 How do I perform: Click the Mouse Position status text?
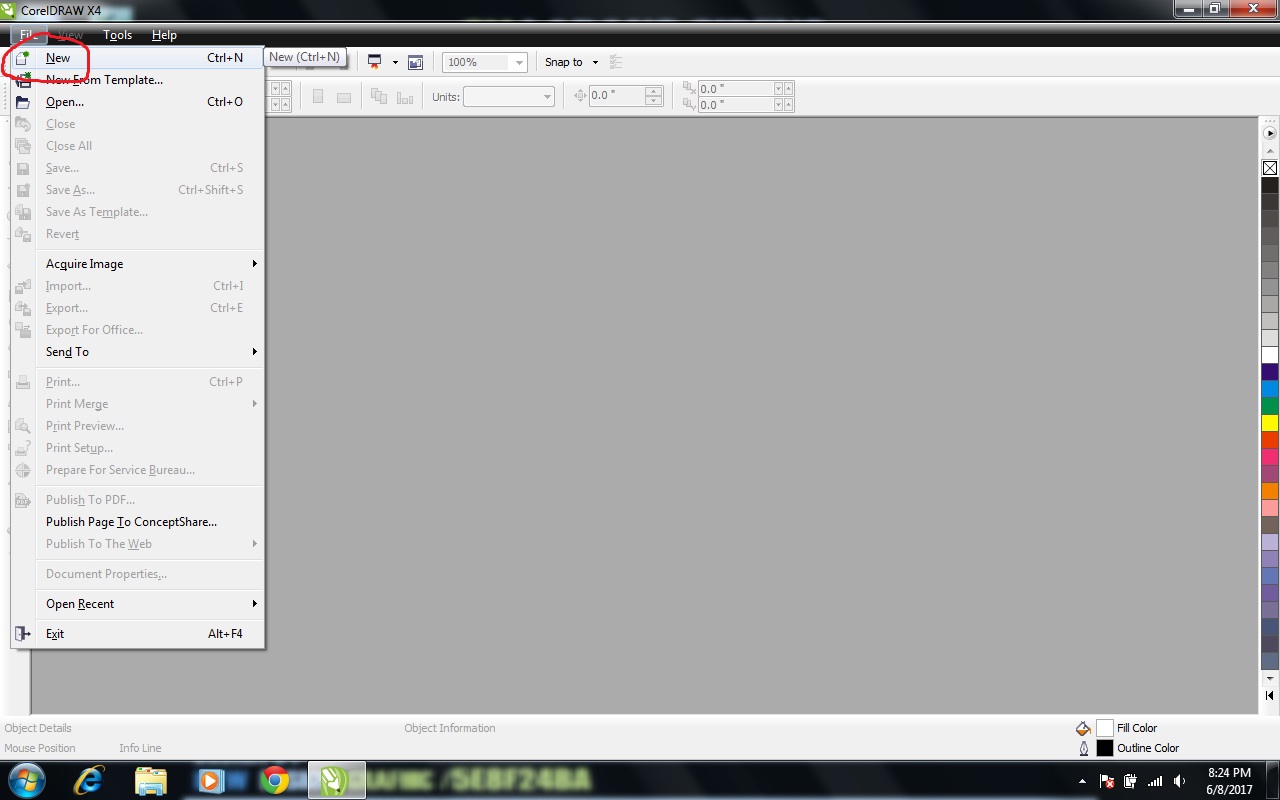[40, 748]
